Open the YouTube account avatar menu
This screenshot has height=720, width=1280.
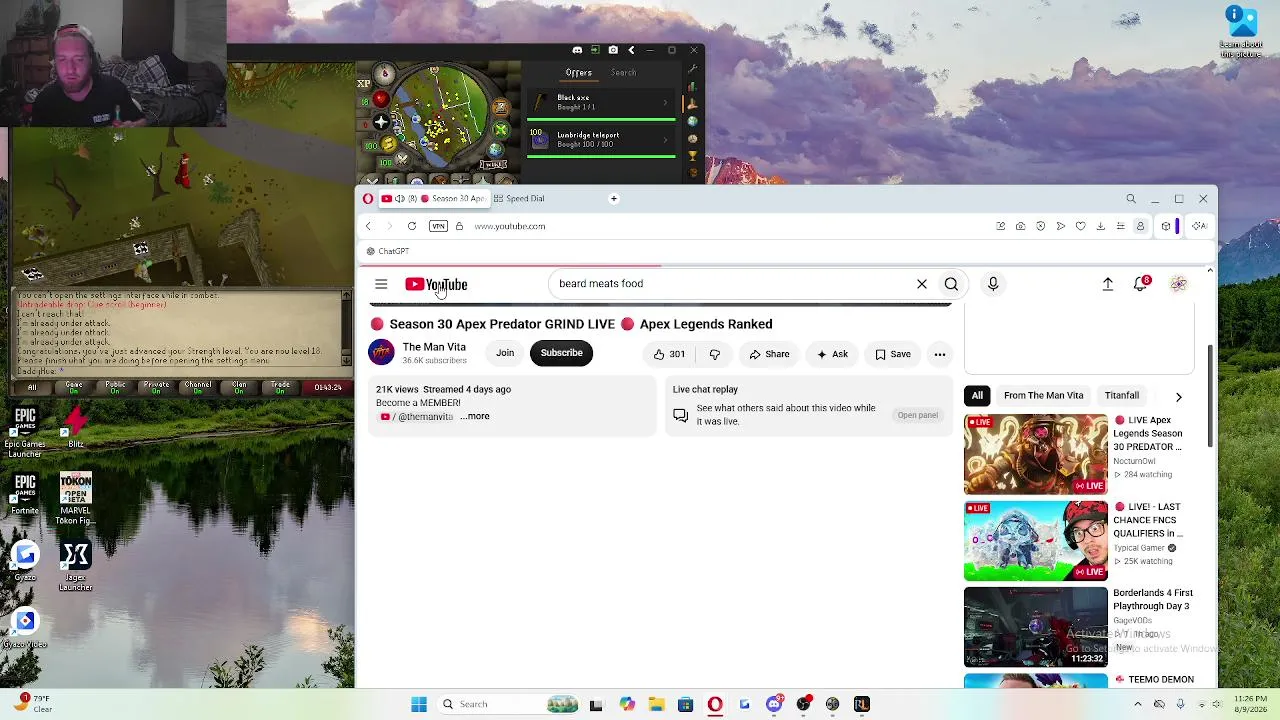click(x=1179, y=284)
